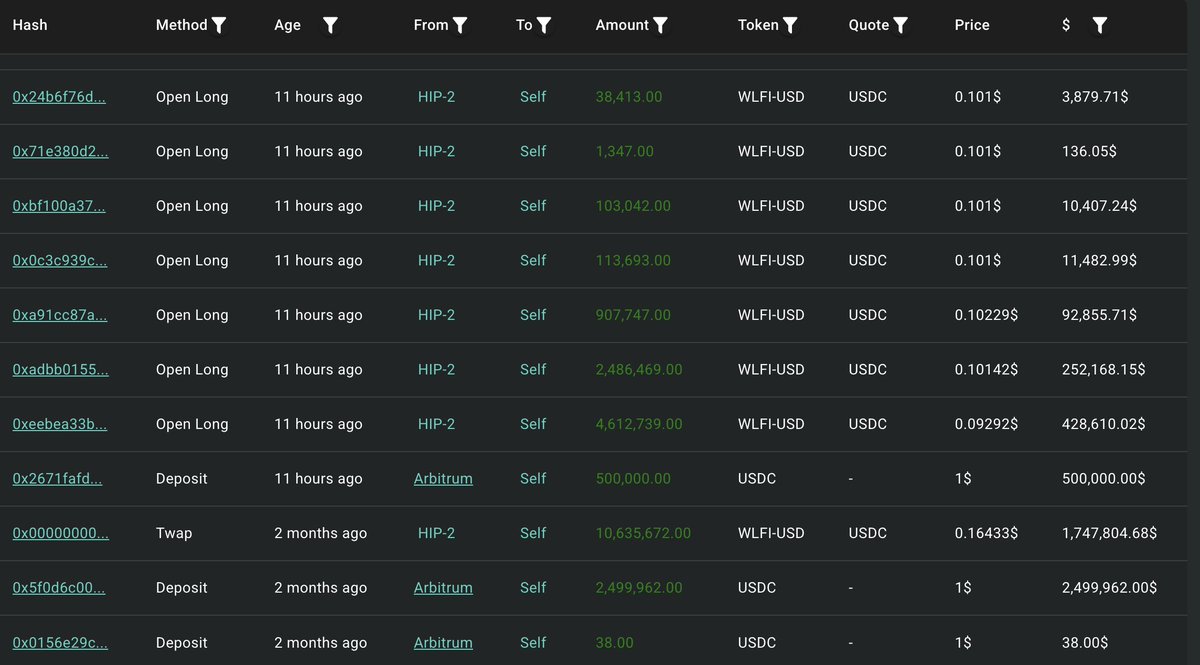Follow the 0x2671fafd deposit hash link

57,479
